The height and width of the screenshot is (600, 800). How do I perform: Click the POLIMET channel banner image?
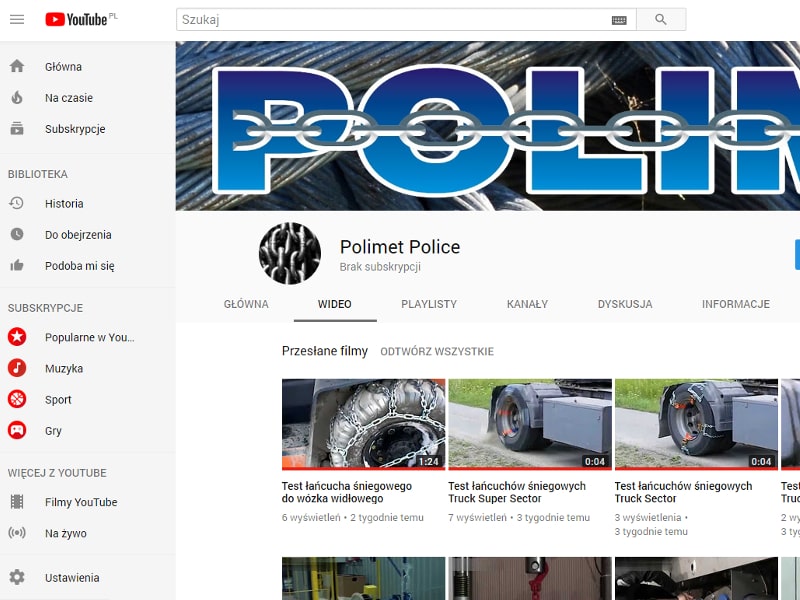[x=488, y=126]
